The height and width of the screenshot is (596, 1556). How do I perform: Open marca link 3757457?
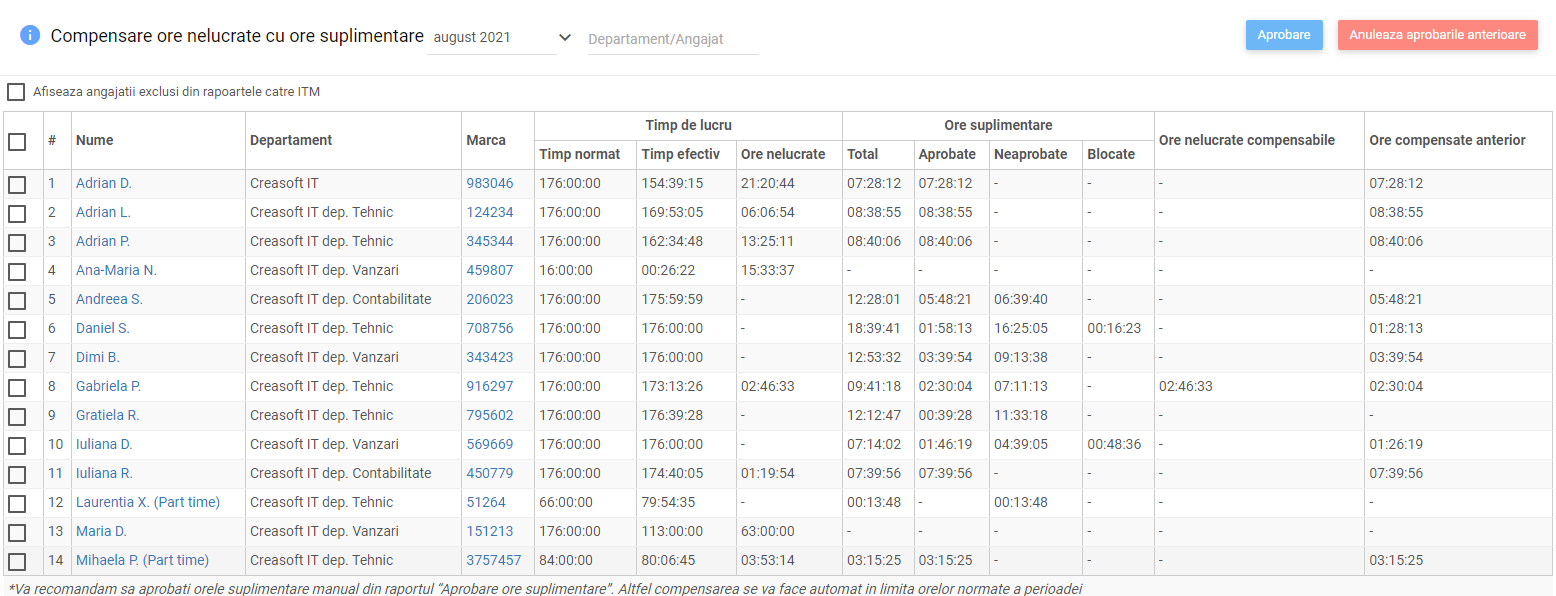493,560
